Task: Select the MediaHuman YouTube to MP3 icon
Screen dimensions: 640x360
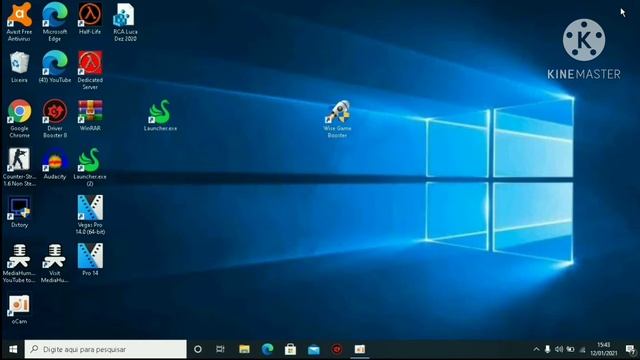Action: (x=19, y=264)
